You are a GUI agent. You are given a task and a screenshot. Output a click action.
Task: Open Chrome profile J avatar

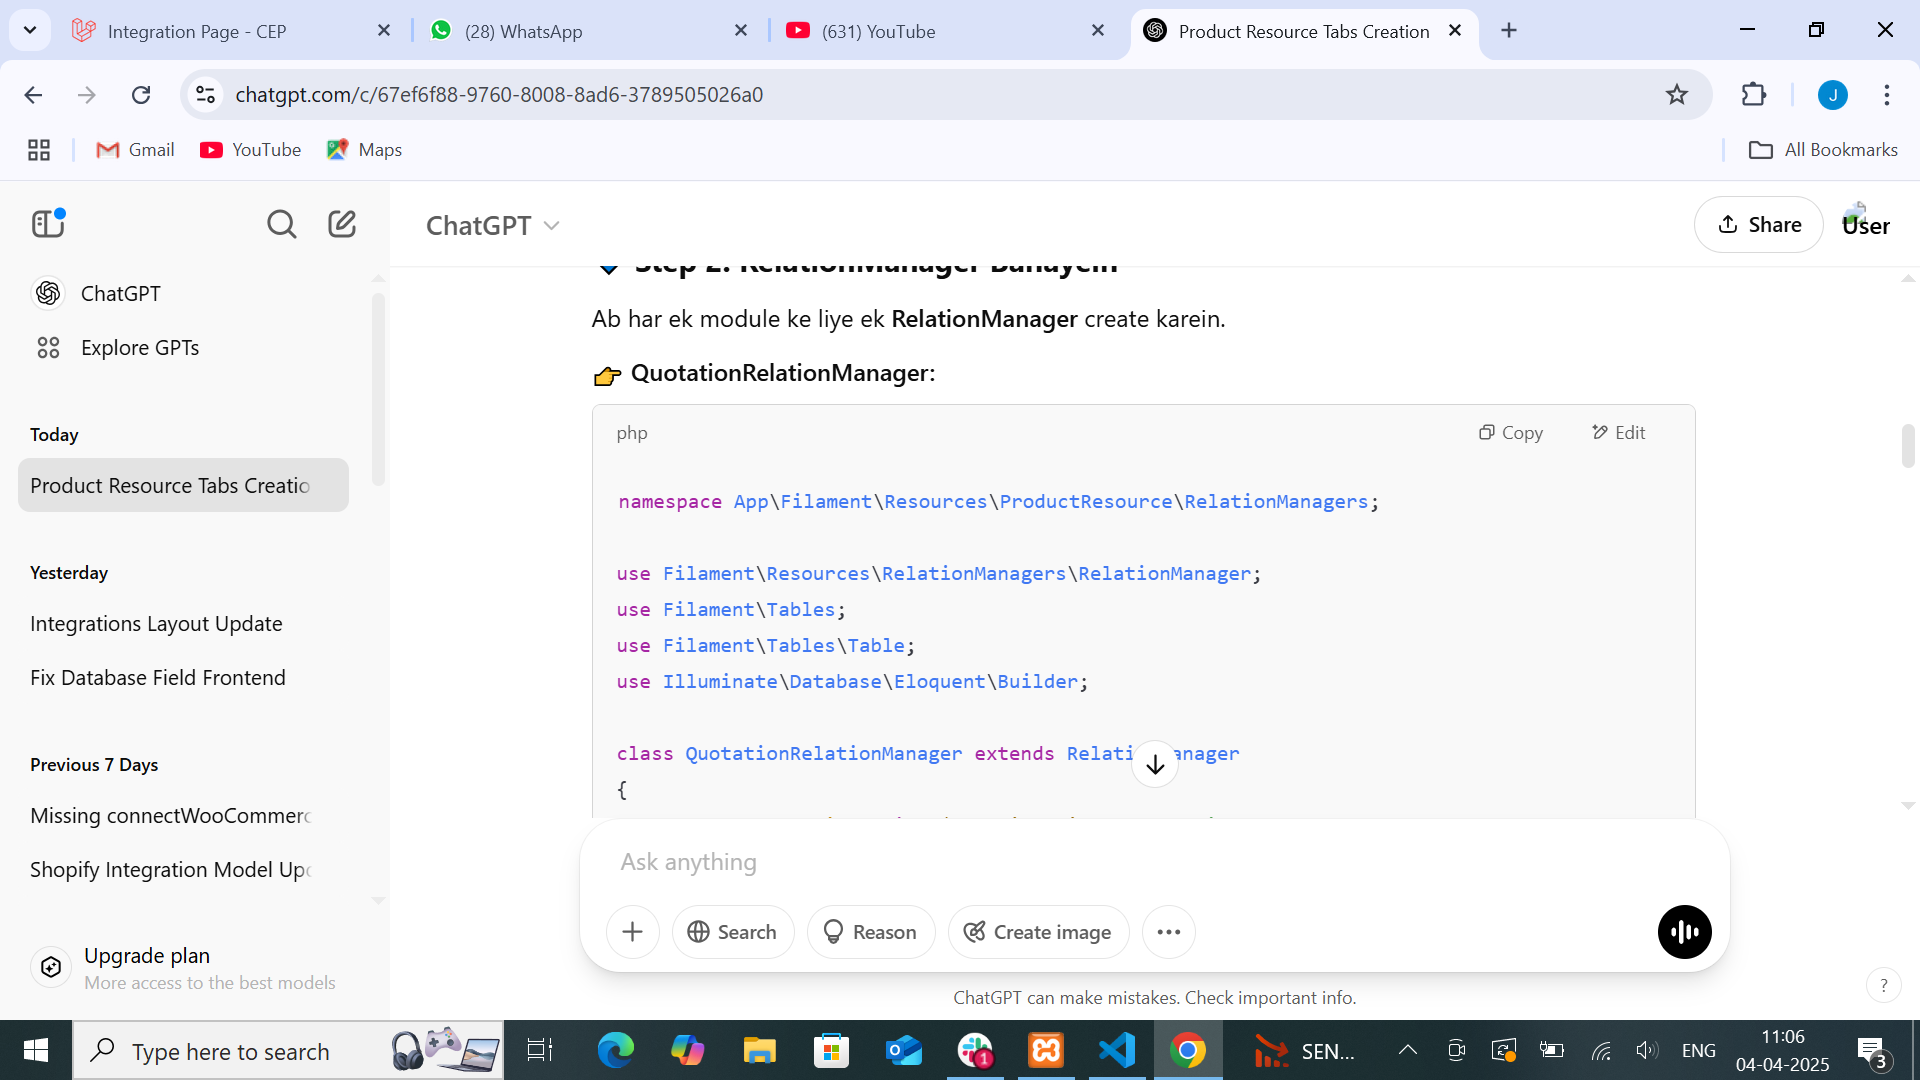(x=1833, y=94)
